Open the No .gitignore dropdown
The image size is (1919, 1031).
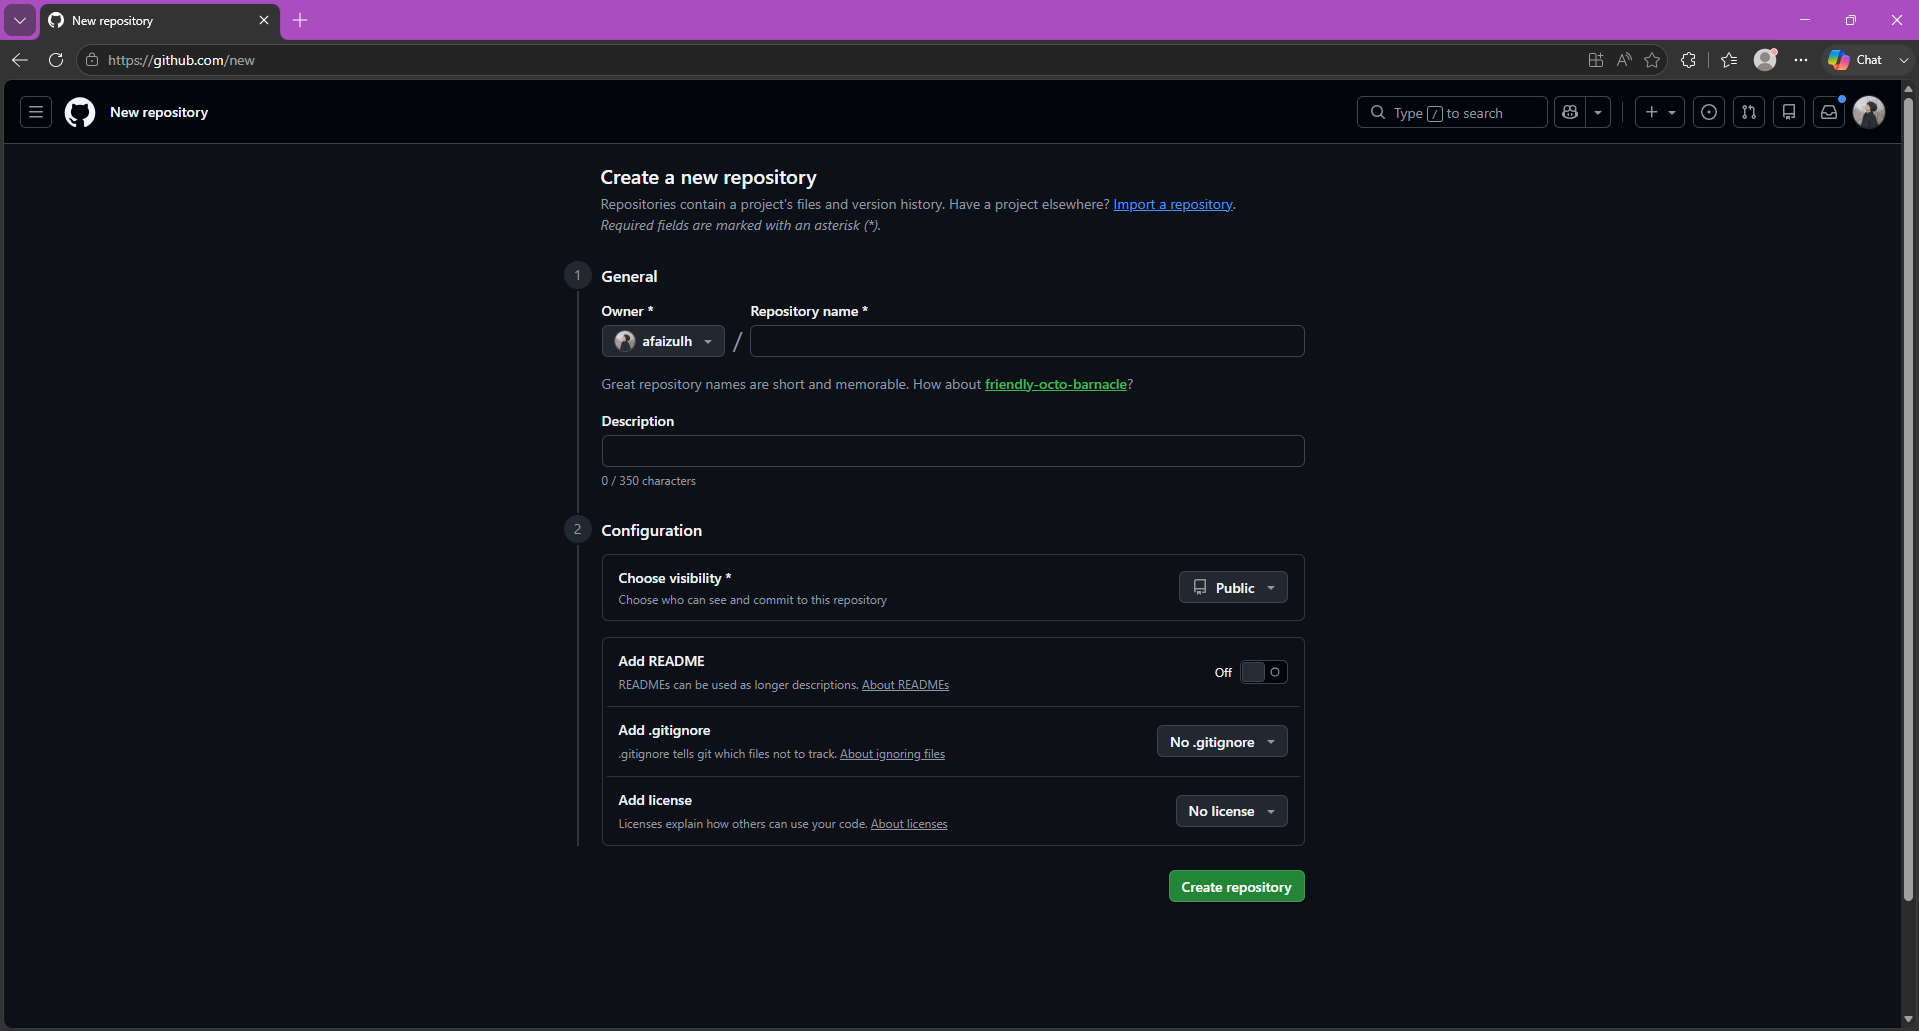(1222, 741)
